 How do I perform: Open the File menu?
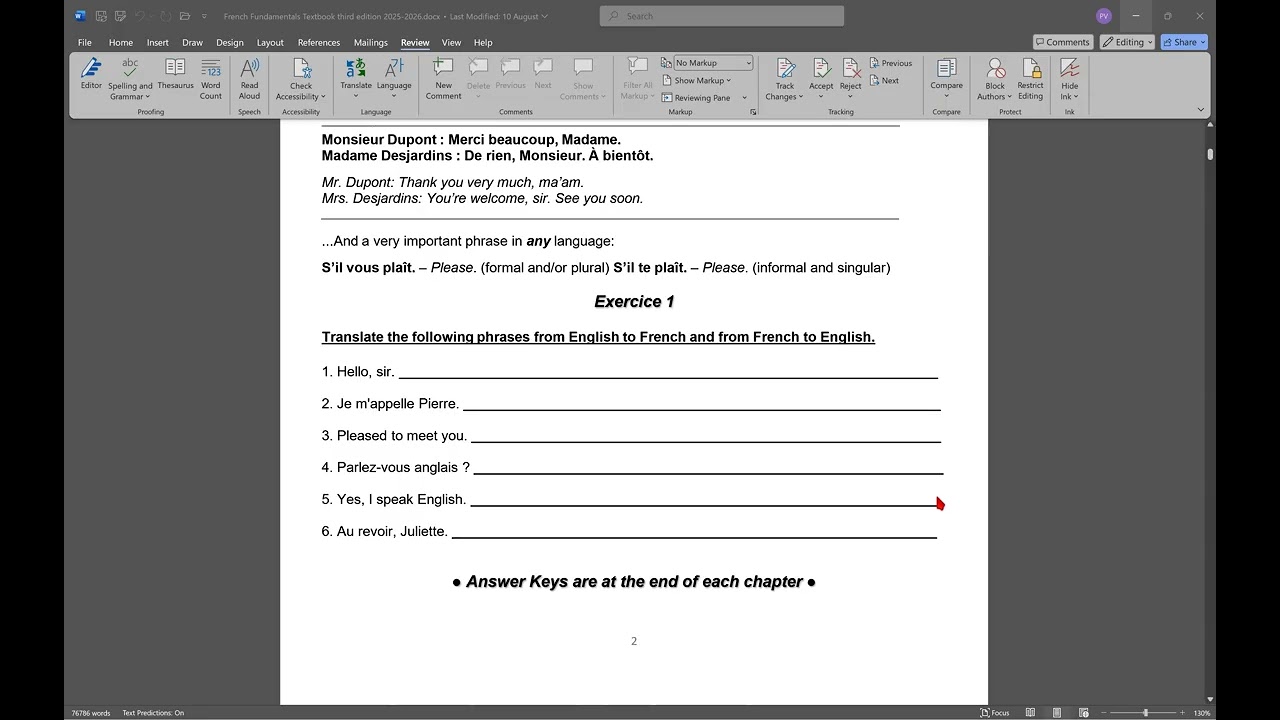coord(85,43)
